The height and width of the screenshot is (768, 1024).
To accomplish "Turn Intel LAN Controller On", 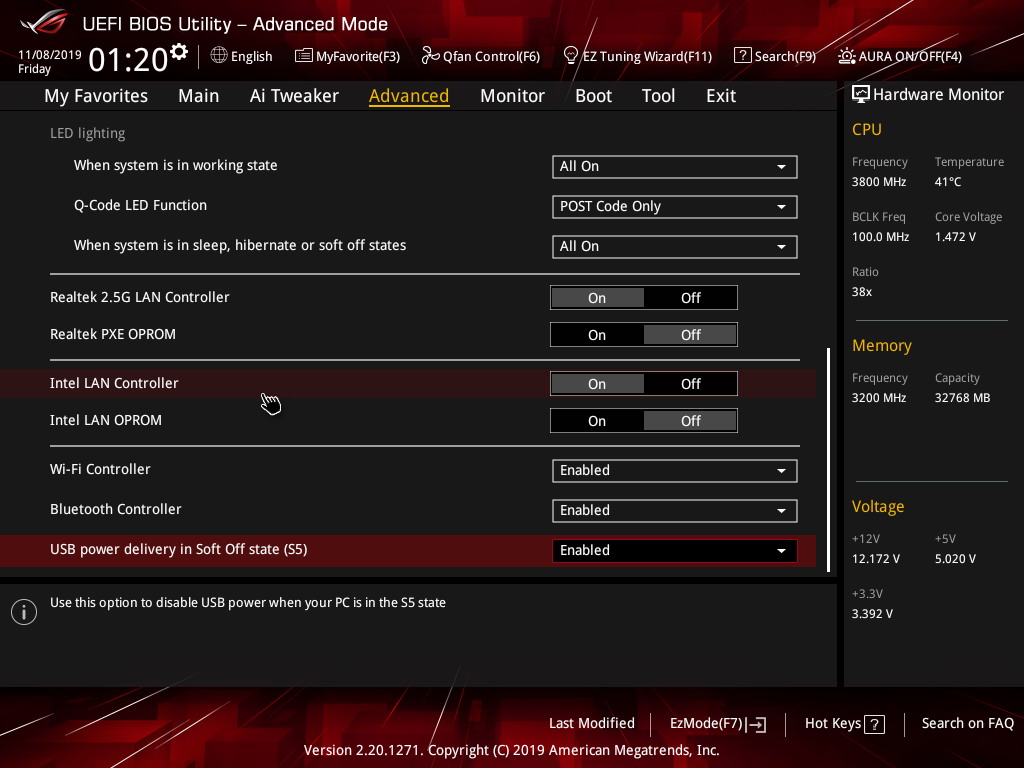I will (597, 384).
